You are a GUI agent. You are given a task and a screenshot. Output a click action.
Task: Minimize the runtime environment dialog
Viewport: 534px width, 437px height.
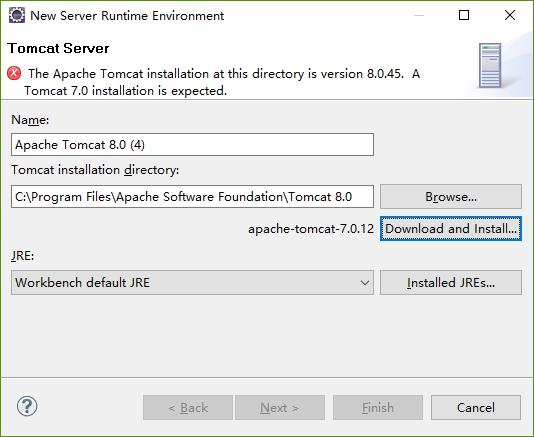click(x=419, y=15)
